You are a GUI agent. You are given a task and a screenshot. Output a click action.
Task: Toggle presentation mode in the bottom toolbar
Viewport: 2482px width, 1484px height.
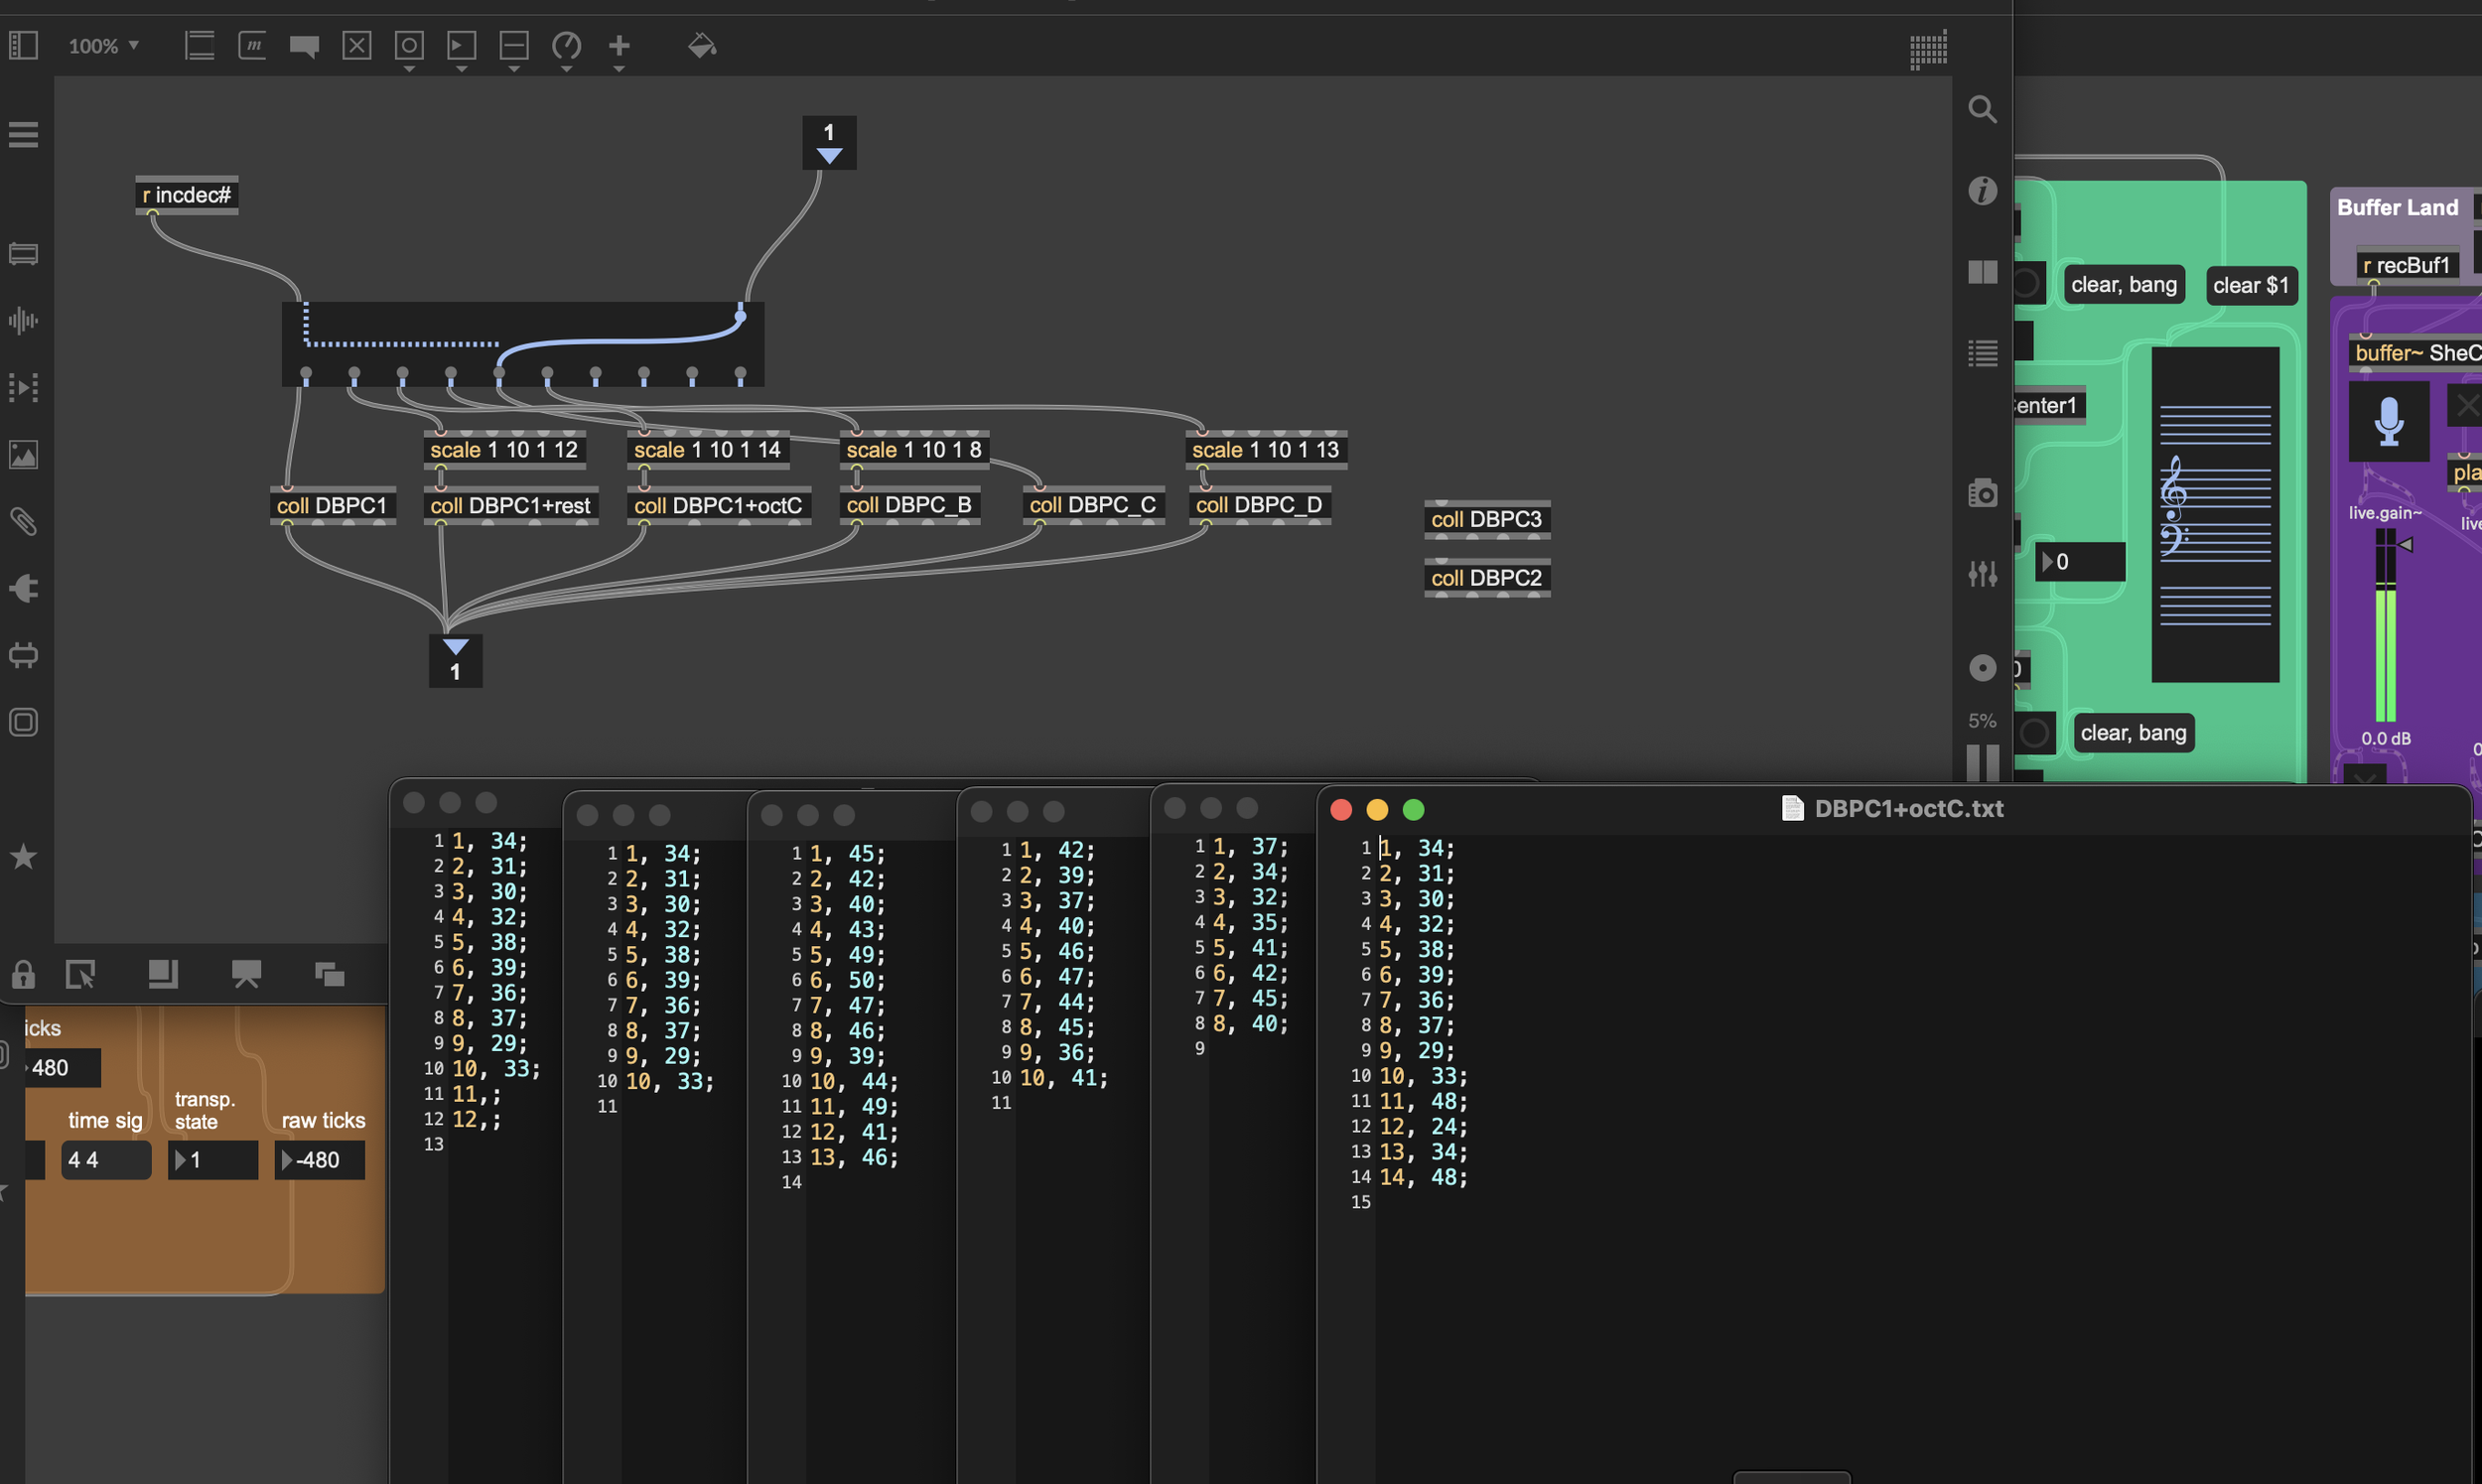point(246,974)
